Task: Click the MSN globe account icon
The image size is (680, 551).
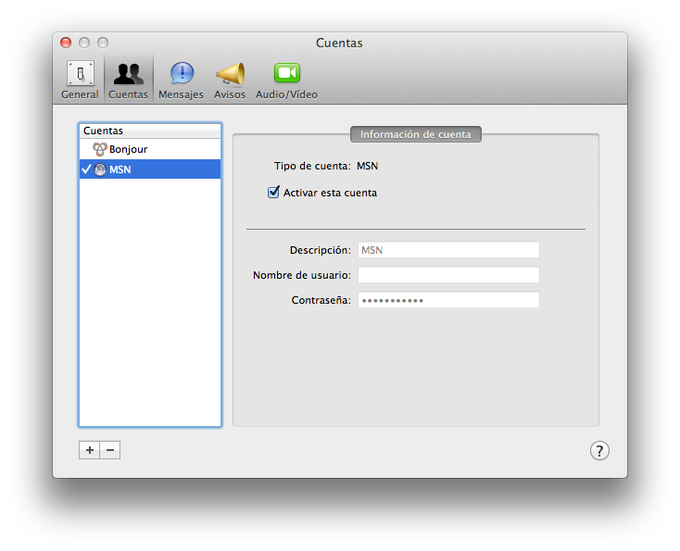Action: pyautogui.click(x=100, y=170)
